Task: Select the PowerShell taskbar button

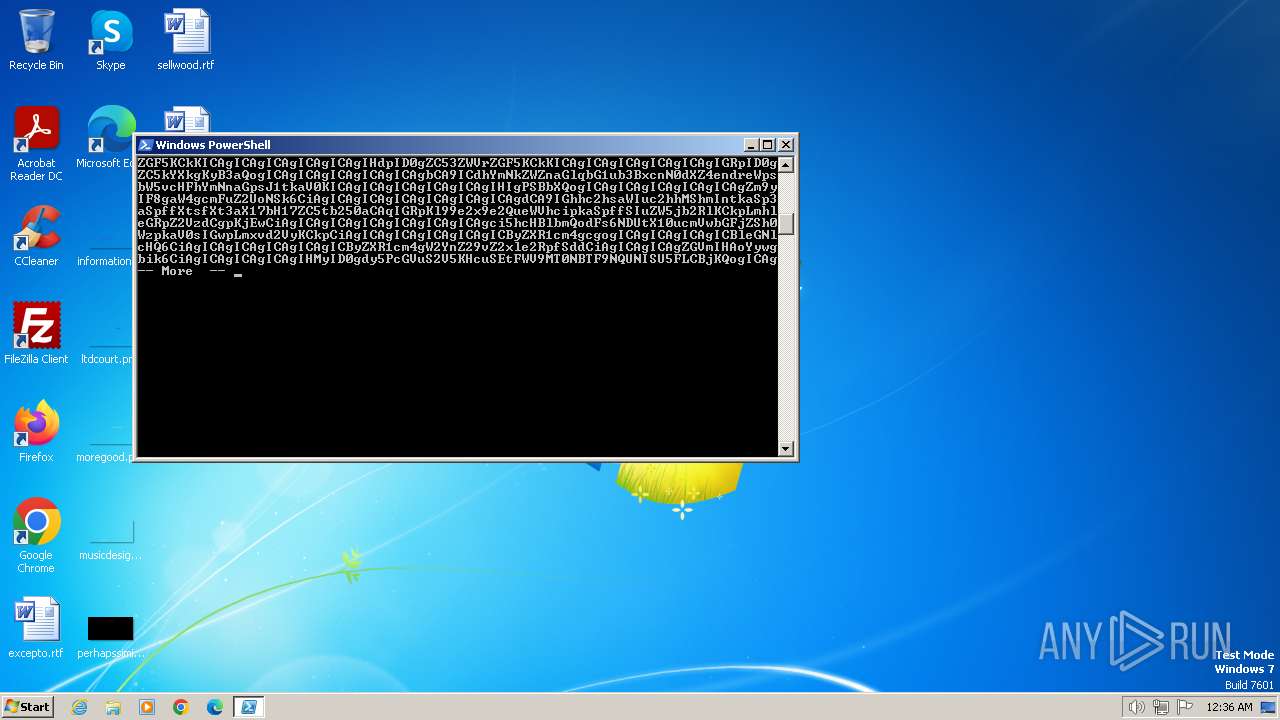Action: coord(249,707)
